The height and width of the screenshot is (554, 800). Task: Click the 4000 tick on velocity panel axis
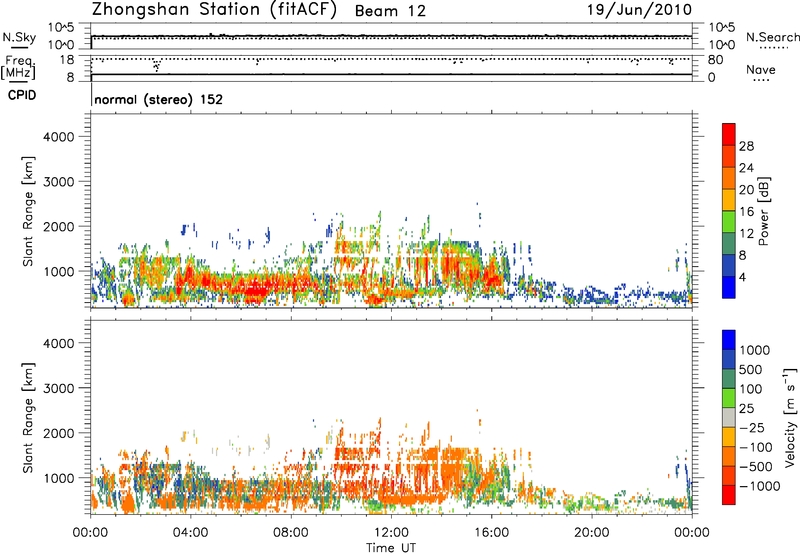[x=58, y=343]
